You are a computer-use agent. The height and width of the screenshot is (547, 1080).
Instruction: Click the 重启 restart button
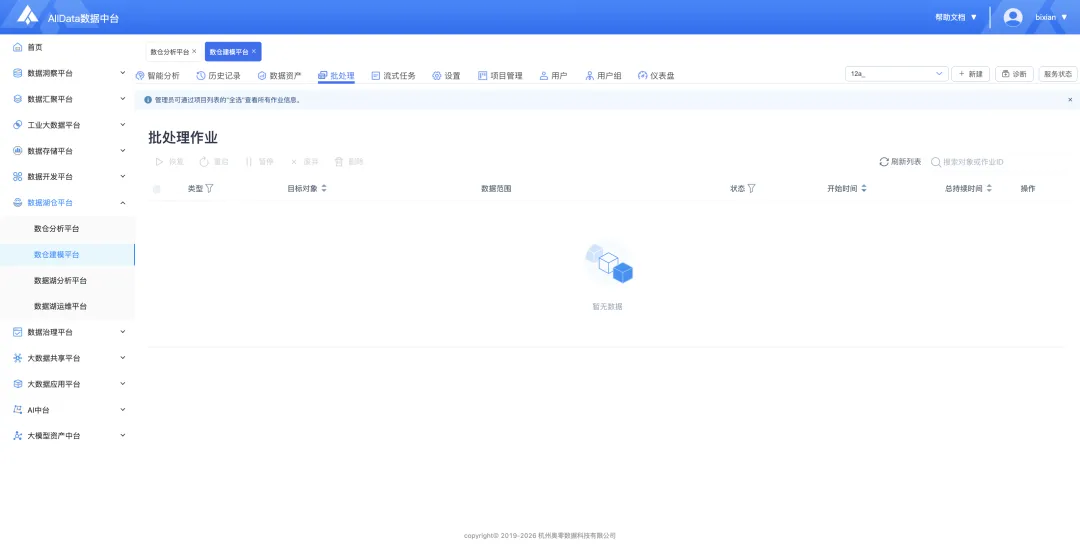point(214,162)
